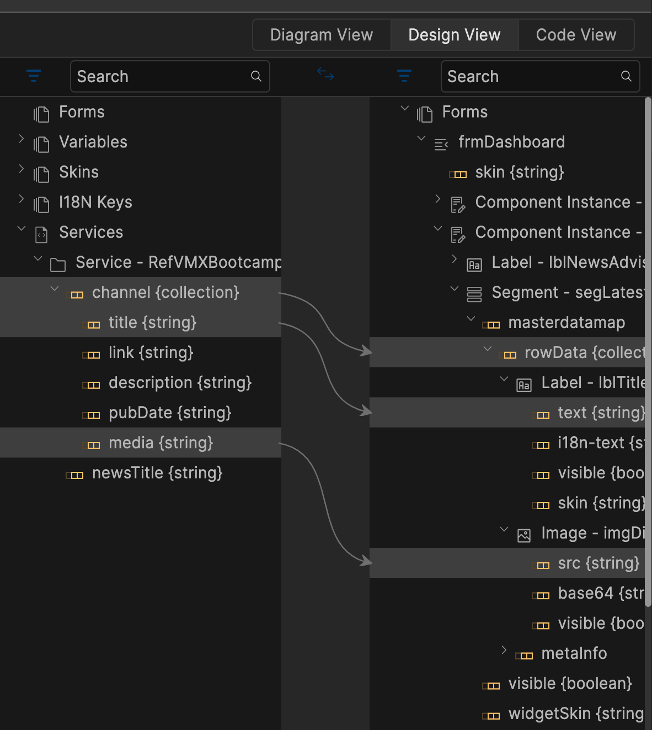The height and width of the screenshot is (730, 652).
Task: Click the Label lblNewsAdvis widget icon
Action: coord(474,264)
